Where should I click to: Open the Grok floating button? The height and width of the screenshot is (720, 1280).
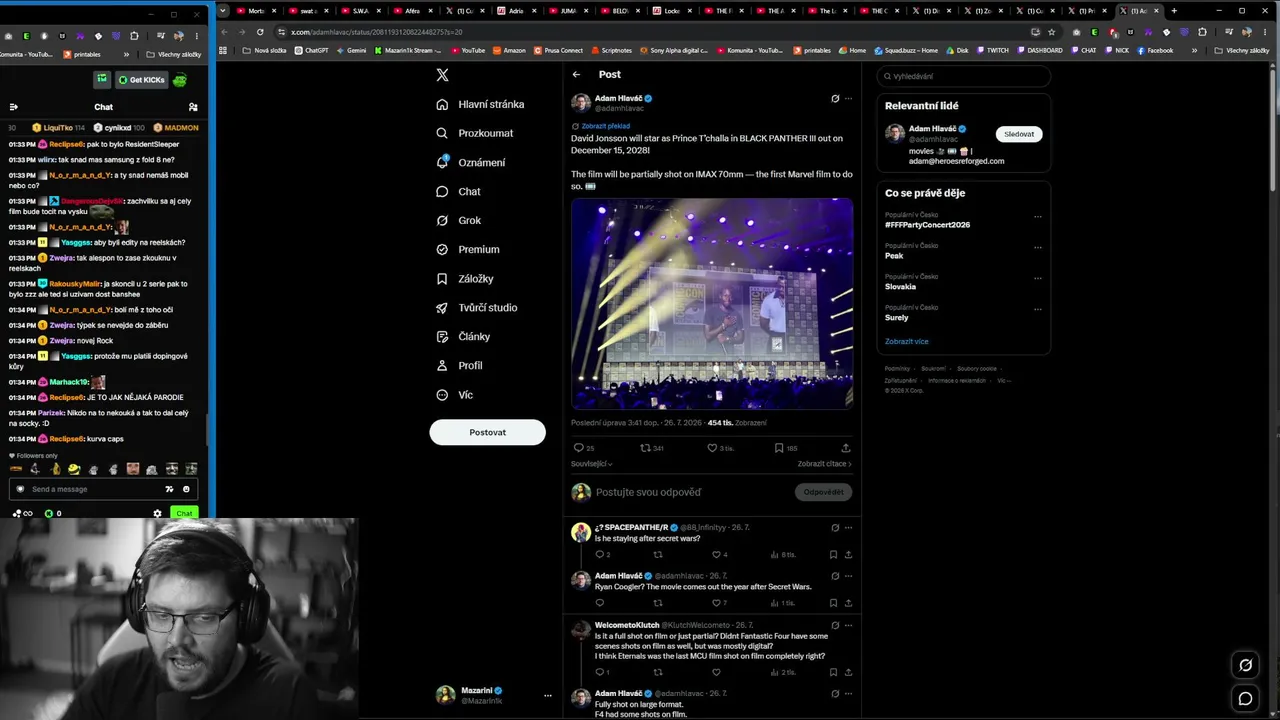click(x=1245, y=665)
